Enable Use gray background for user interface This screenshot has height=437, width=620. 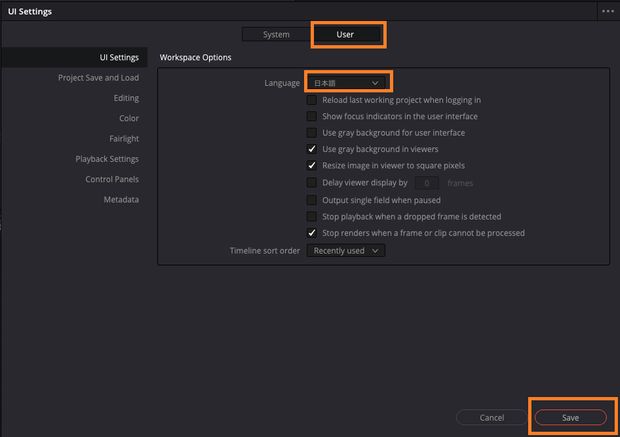point(312,132)
